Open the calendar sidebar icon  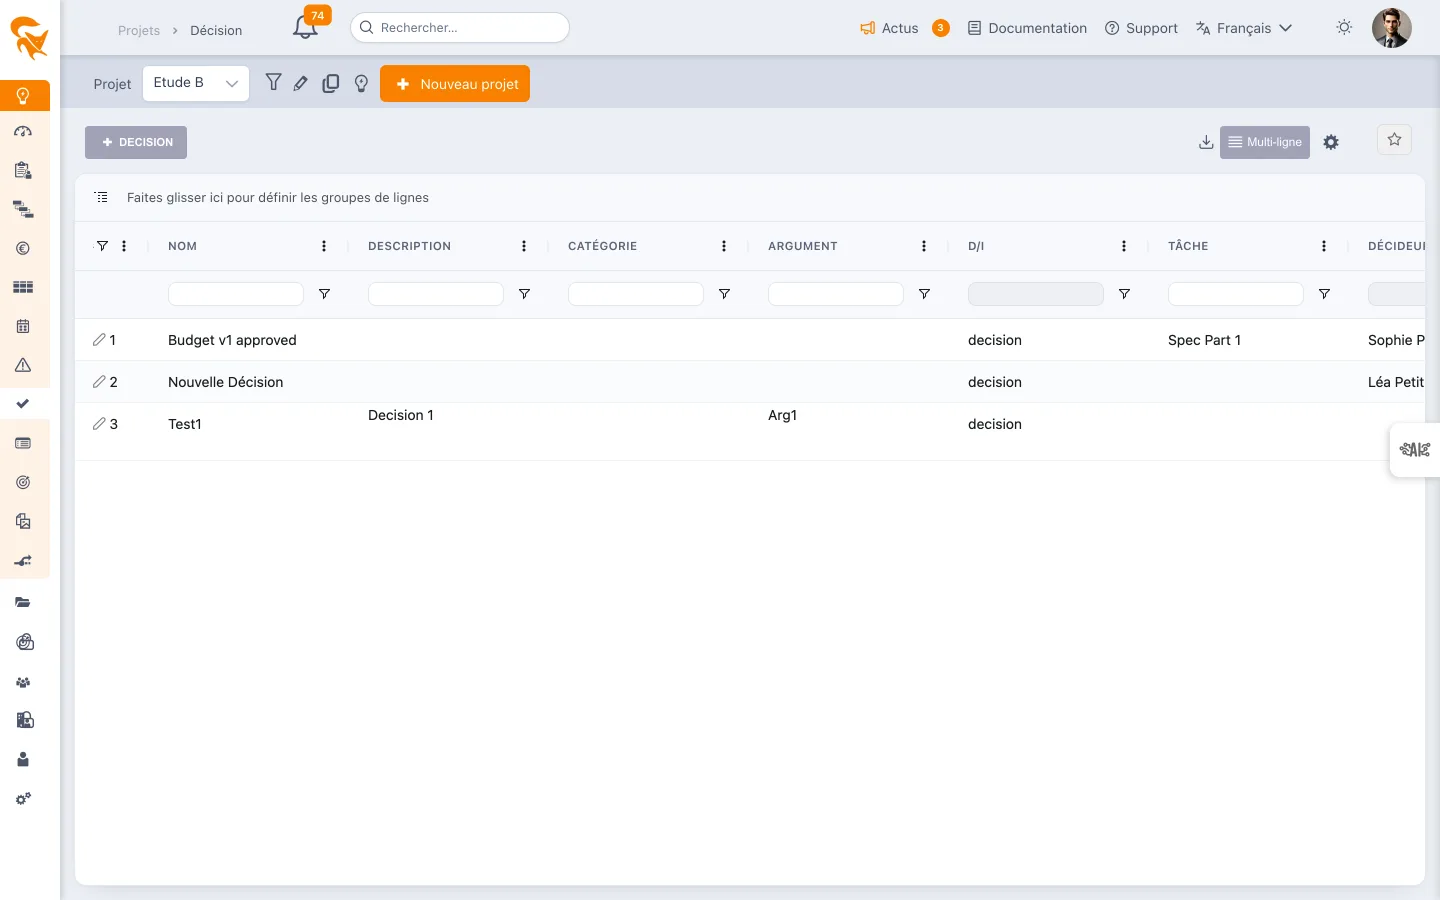pyautogui.click(x=23, y=326)
